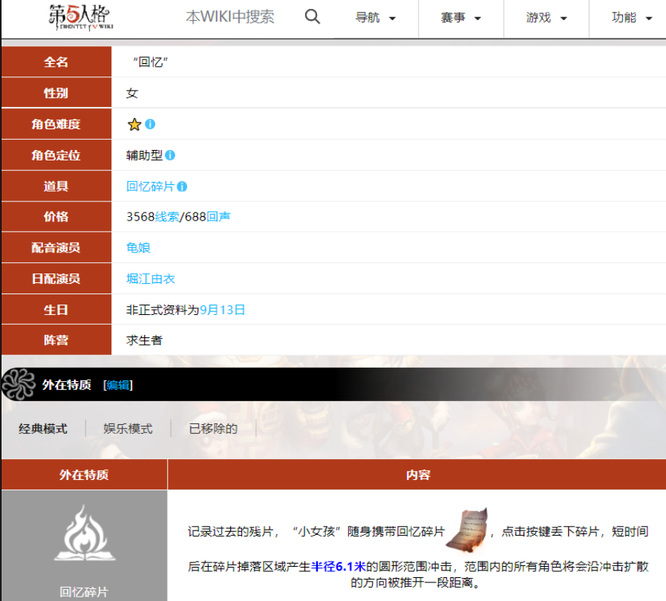This screenshot has width=666, height=601.
Task: Click the magnifier search icon
Action: tap(312, 17)
